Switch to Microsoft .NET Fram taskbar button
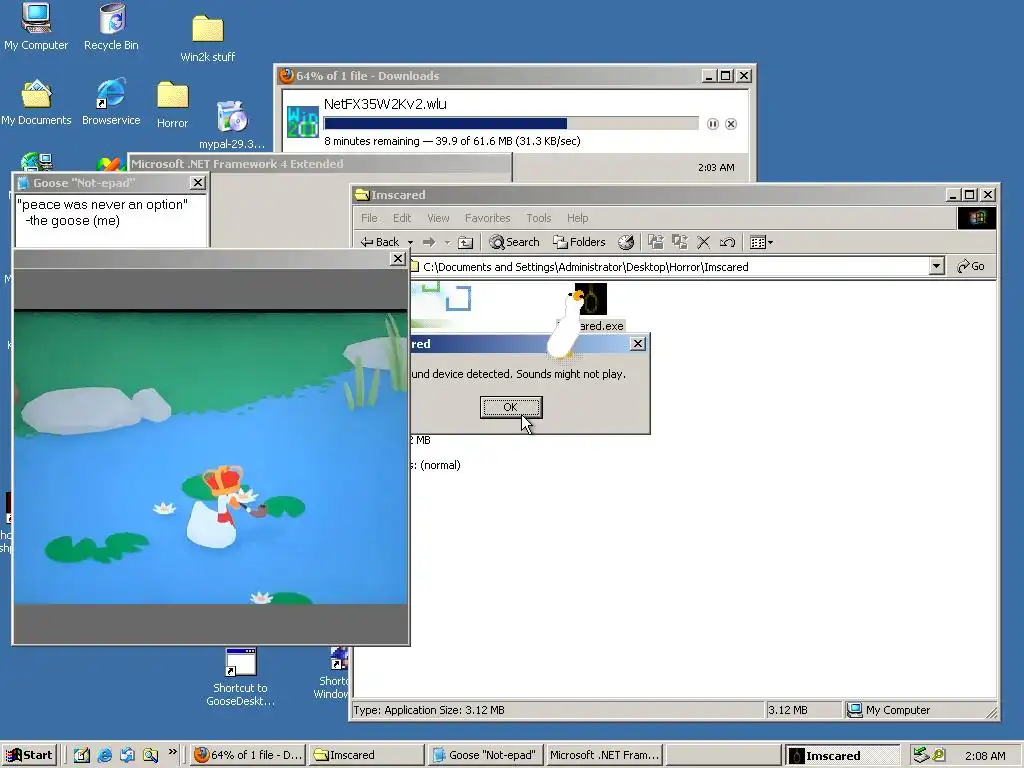 (604, 756)
